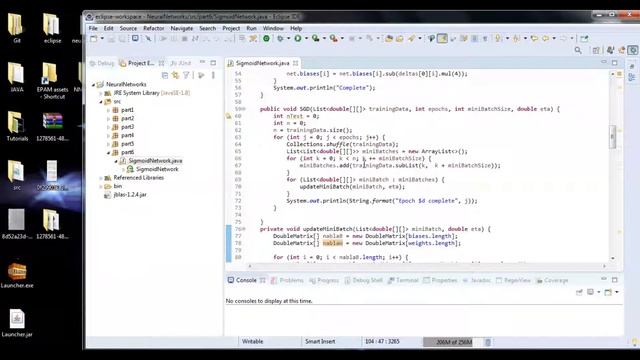Open the Help menu
This screenshot has height=360, width=640.
coord(296,28)
